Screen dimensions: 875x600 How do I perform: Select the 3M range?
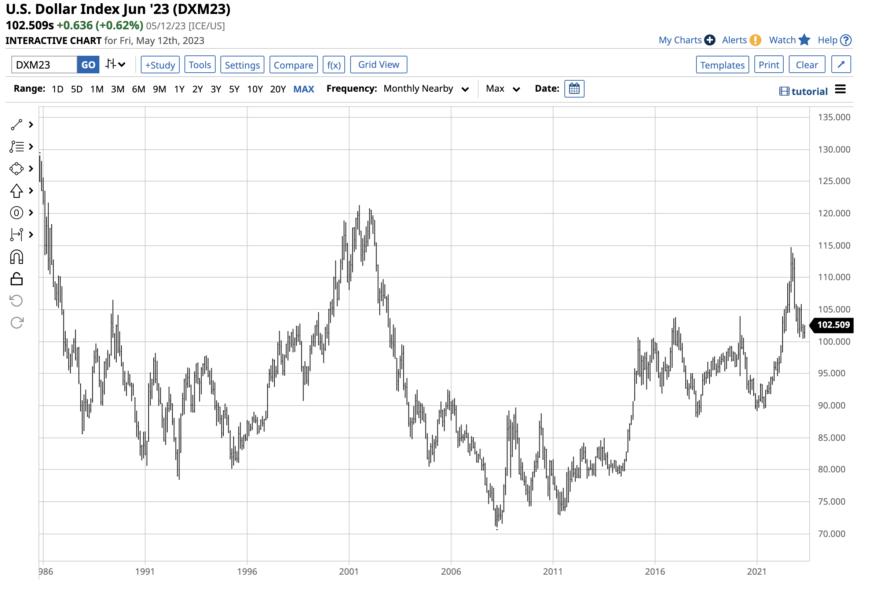click(118, 89)
